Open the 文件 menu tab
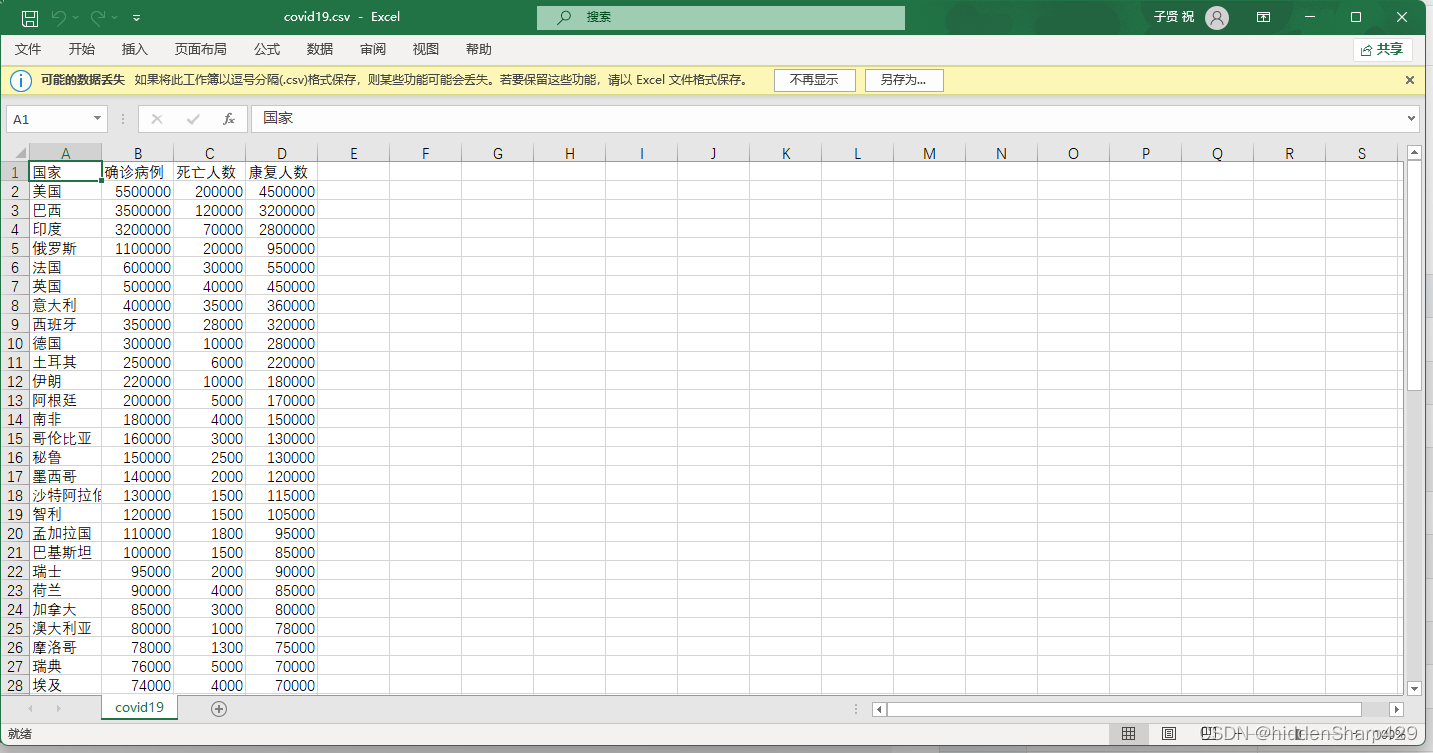 click(x=28, y=49)
